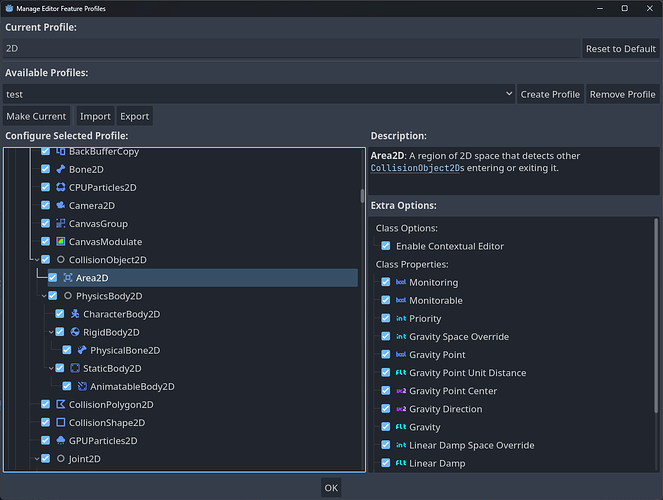
Task: Click the PhysicalBone2D node icon
Action: [82, 350]
